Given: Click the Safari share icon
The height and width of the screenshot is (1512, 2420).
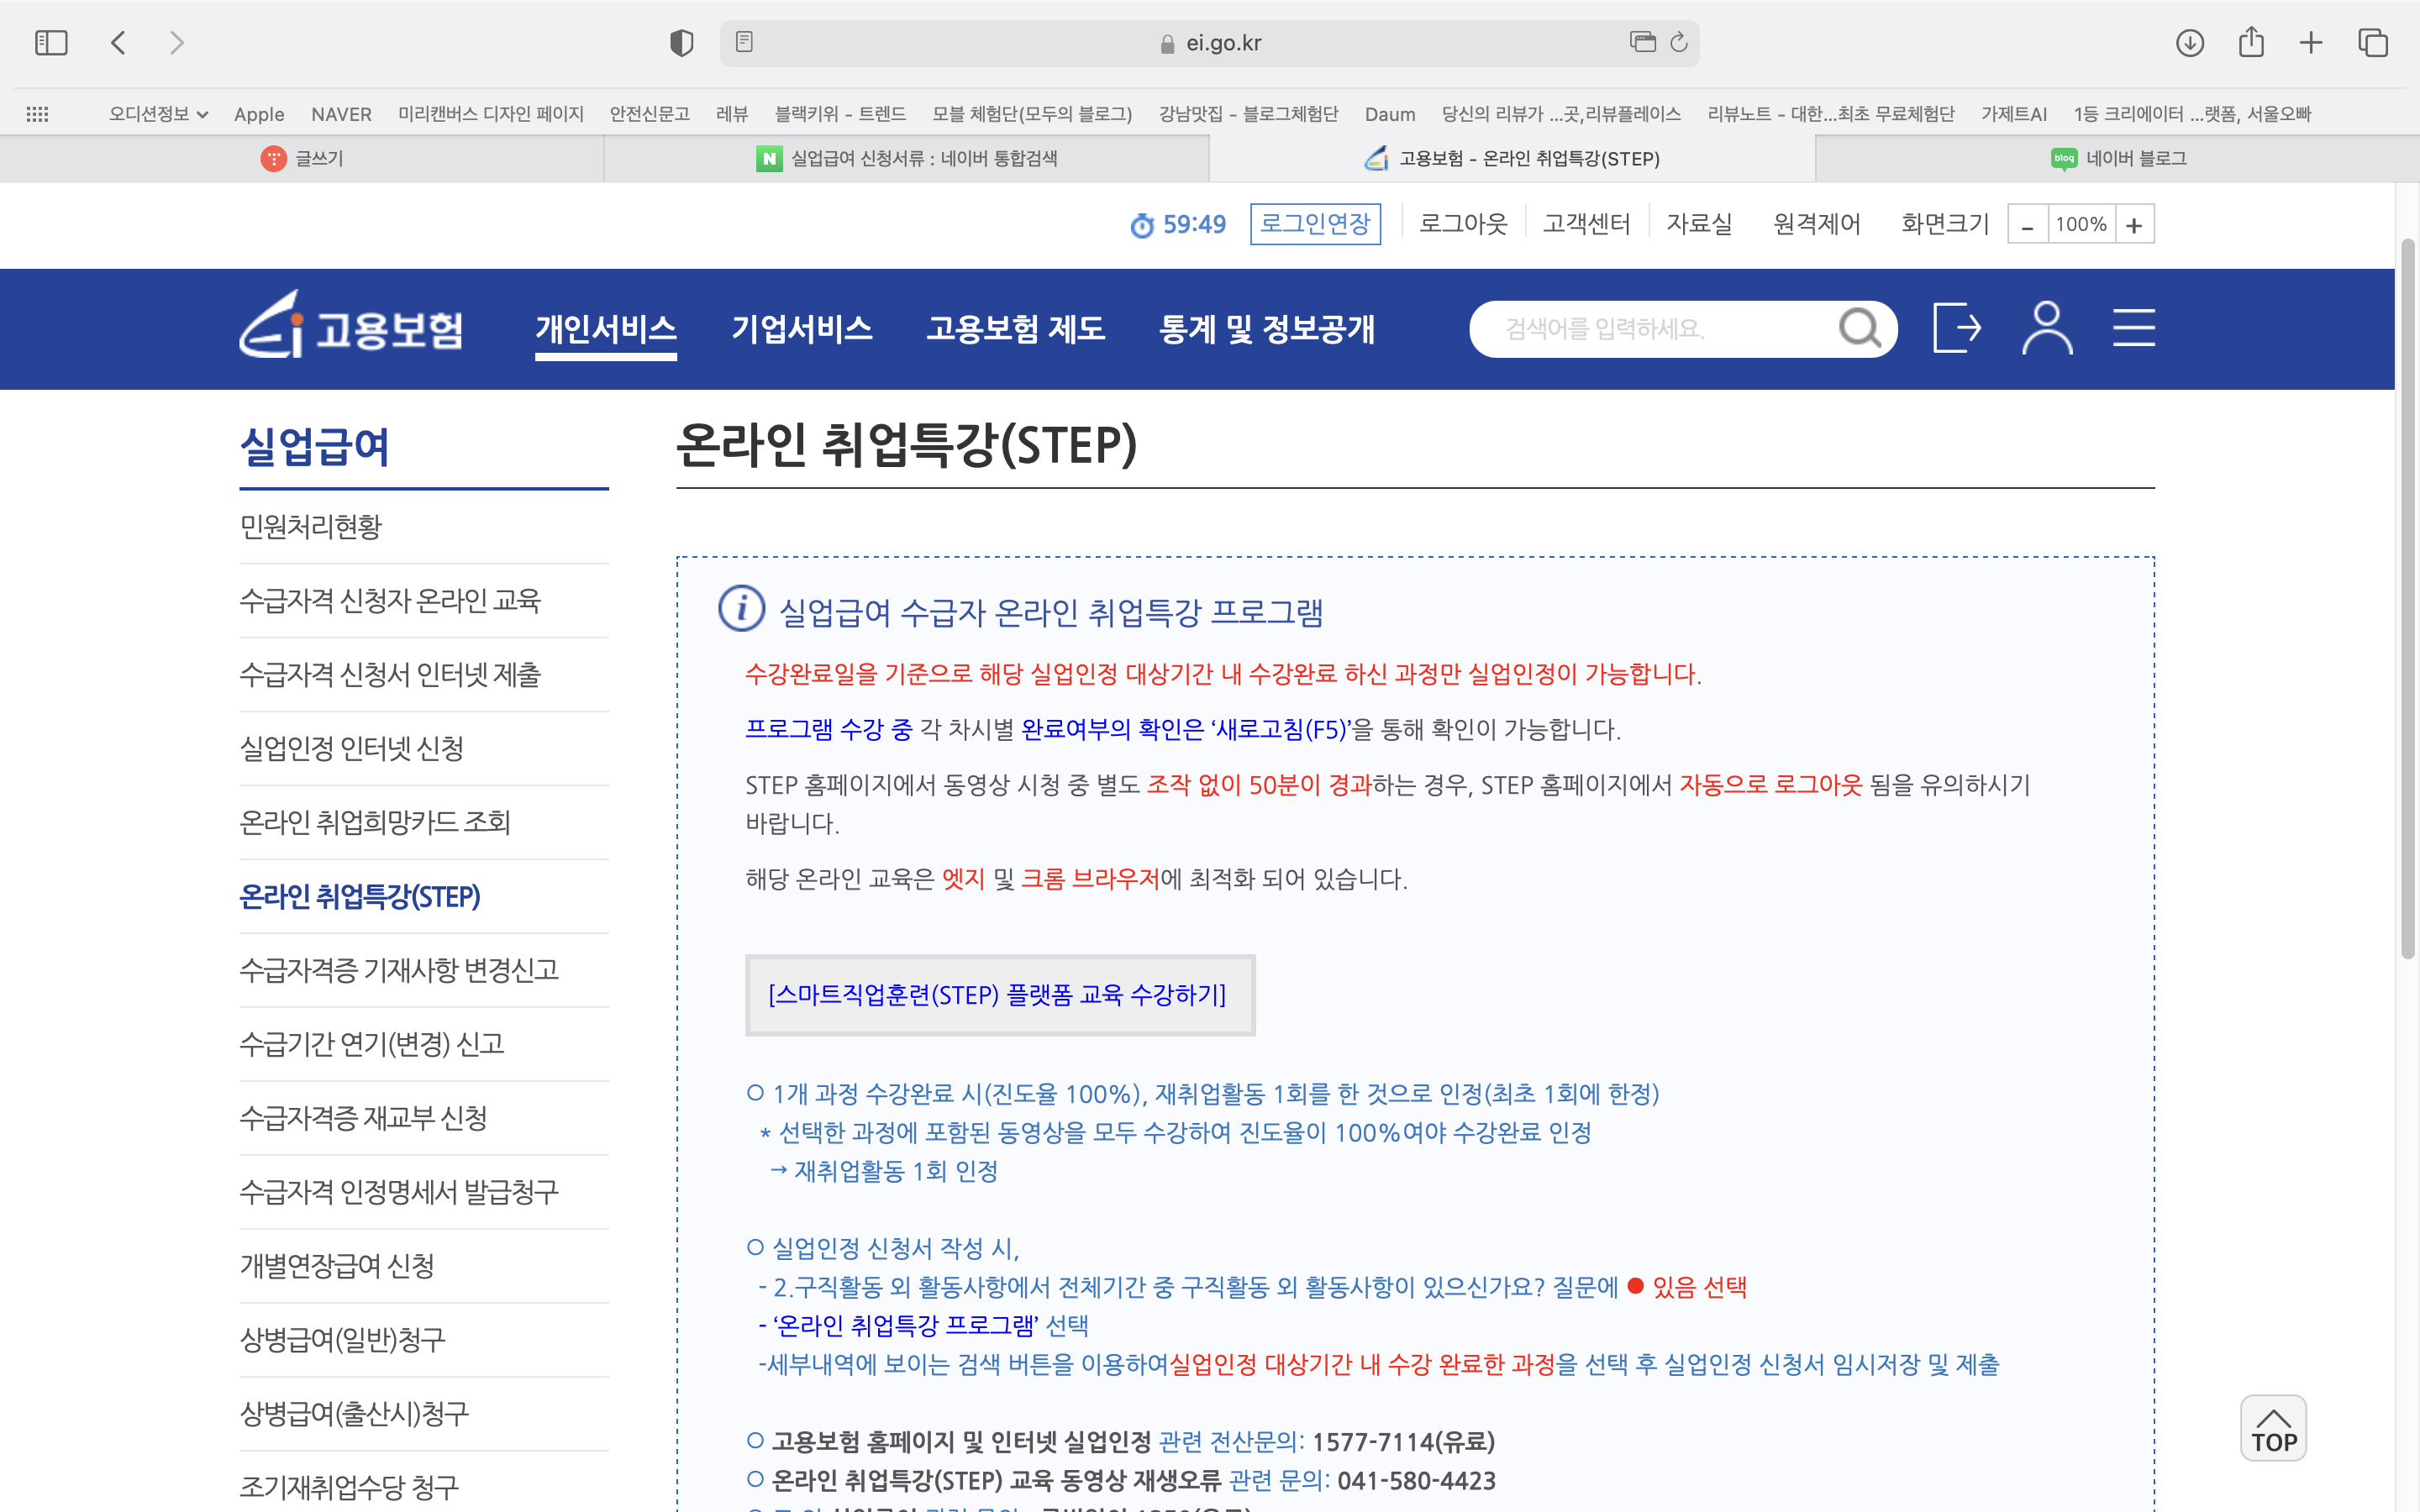Looking at the screenshot, I should click(x=2251, y=43).
